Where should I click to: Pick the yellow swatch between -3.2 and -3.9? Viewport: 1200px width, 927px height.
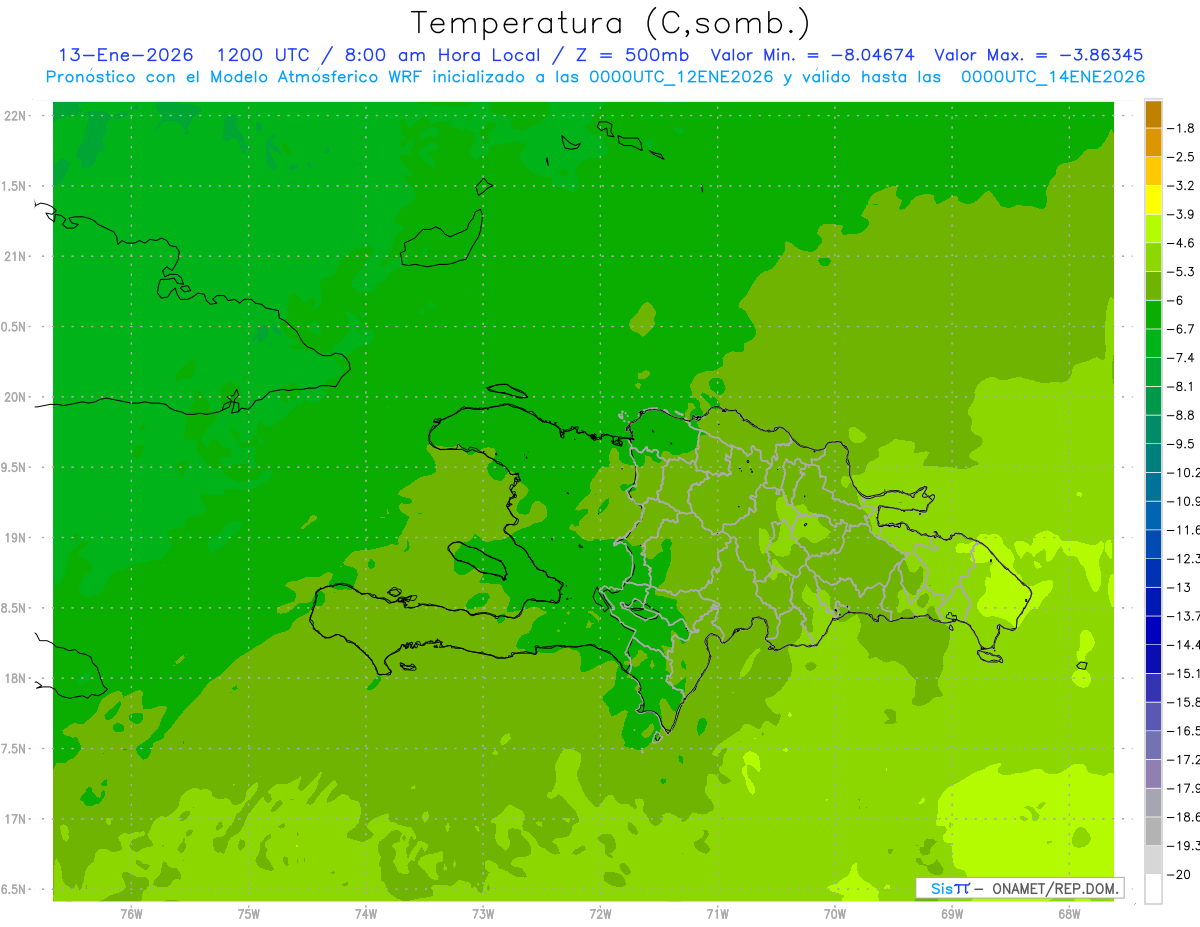[1153, 200]
